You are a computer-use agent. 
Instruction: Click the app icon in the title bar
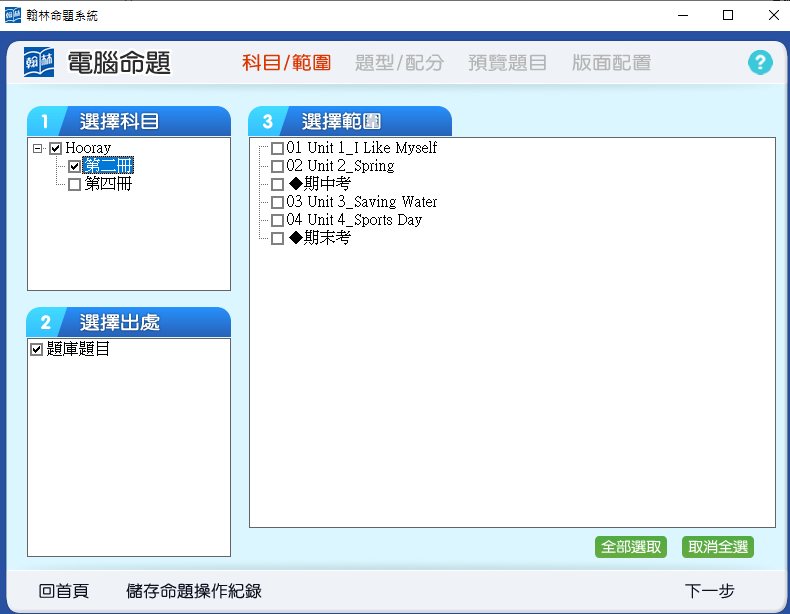13,15
